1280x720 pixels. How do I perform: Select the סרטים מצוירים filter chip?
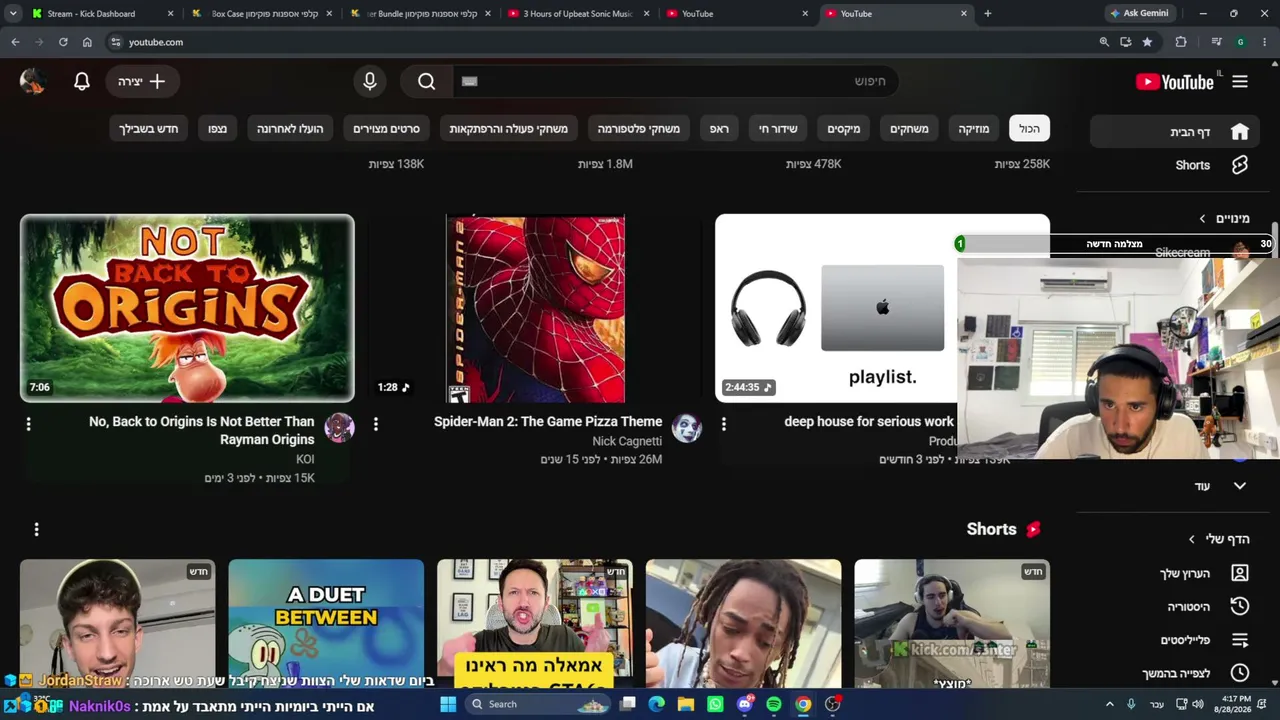[x=386, y=129]
